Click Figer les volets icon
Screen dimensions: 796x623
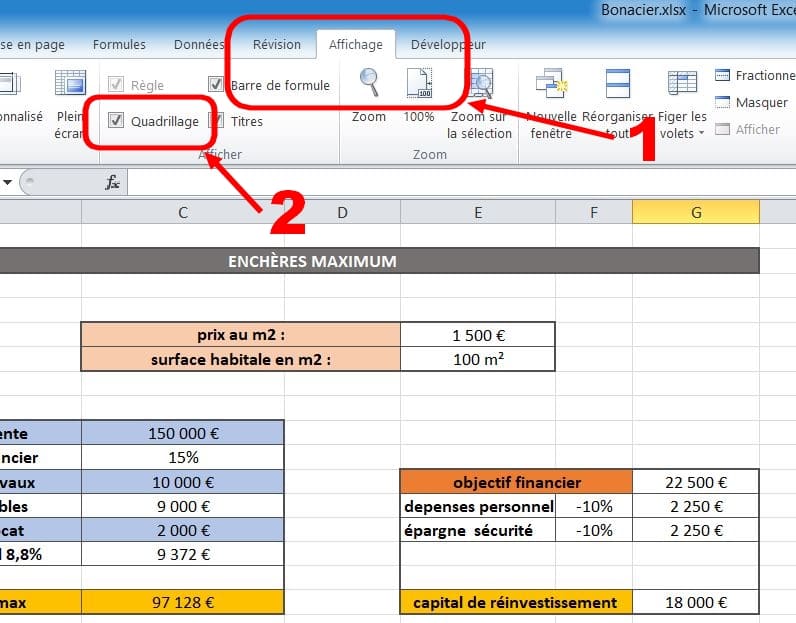point(682,83)
